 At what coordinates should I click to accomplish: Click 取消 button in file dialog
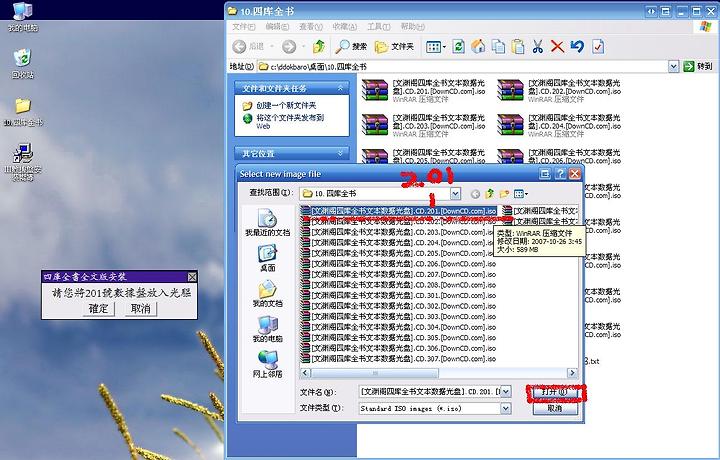555,408
